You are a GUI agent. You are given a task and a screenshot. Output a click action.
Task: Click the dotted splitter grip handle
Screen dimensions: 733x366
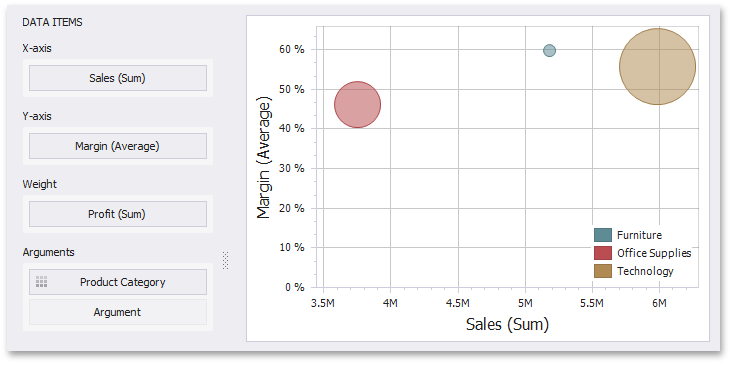tap(226, 260)
